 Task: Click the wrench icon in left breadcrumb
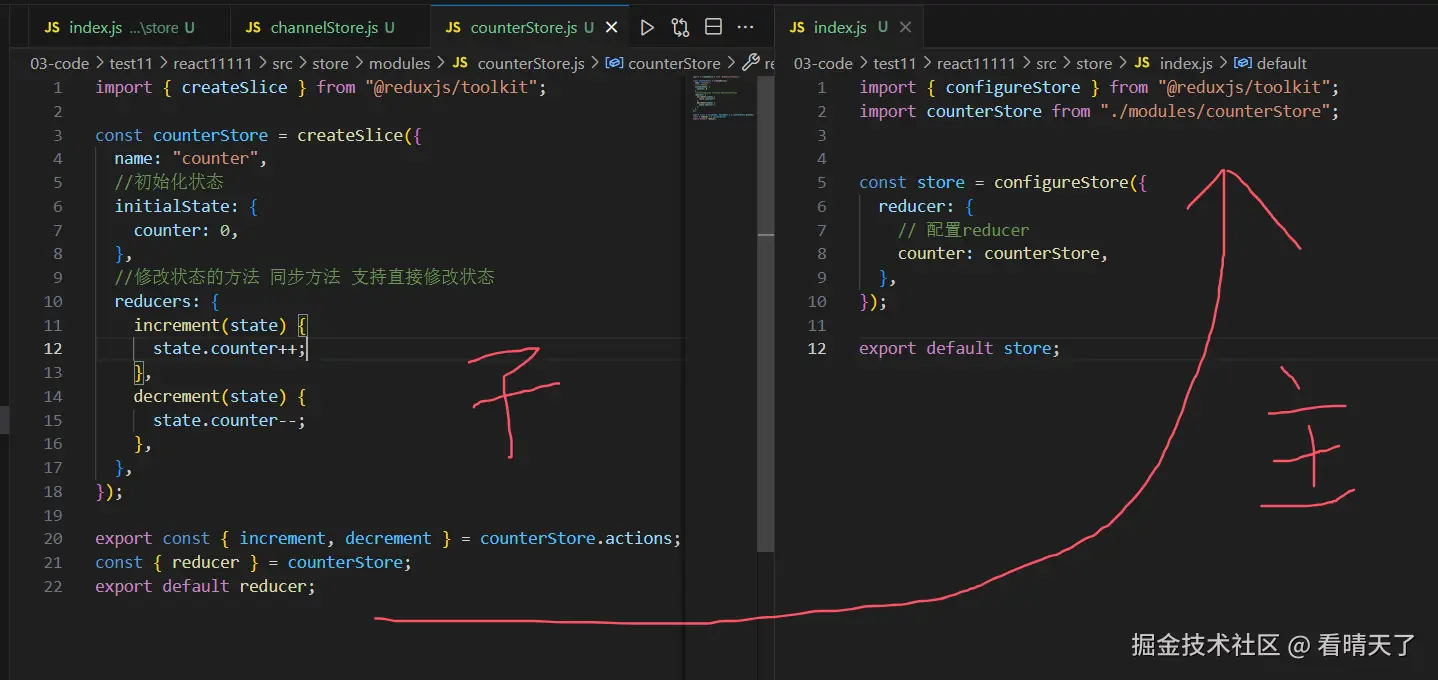point(751,62)
